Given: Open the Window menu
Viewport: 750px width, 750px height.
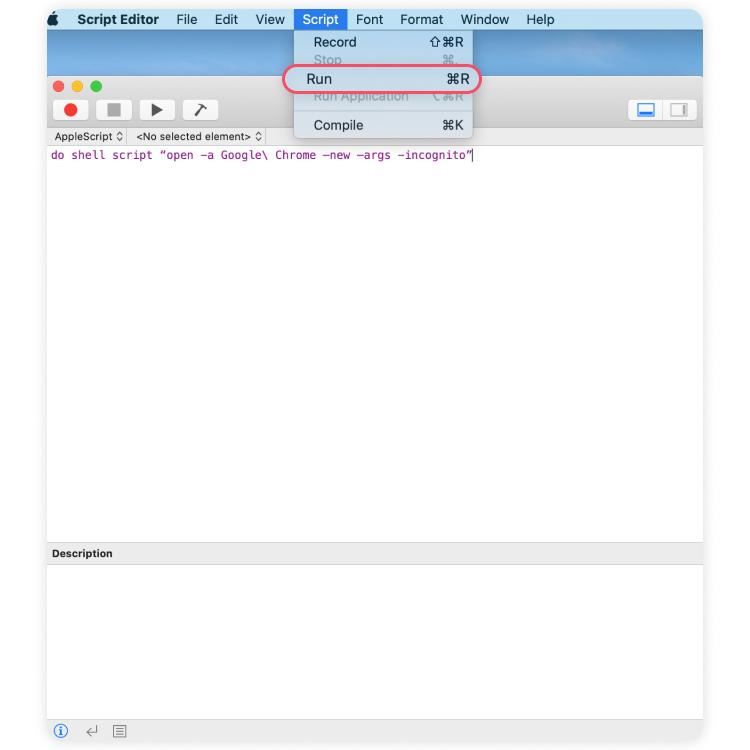Looking at the screenshot, I should pyautogui.click(x=485, y=19).
